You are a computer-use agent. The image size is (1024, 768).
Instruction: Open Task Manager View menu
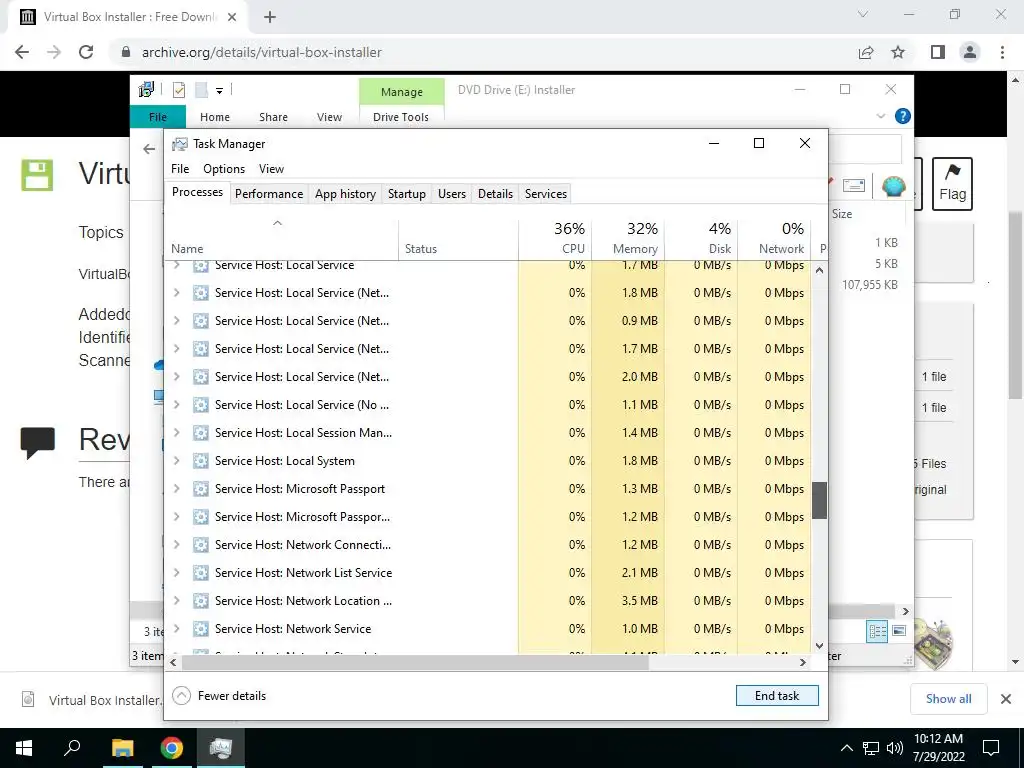coord(271,168)
